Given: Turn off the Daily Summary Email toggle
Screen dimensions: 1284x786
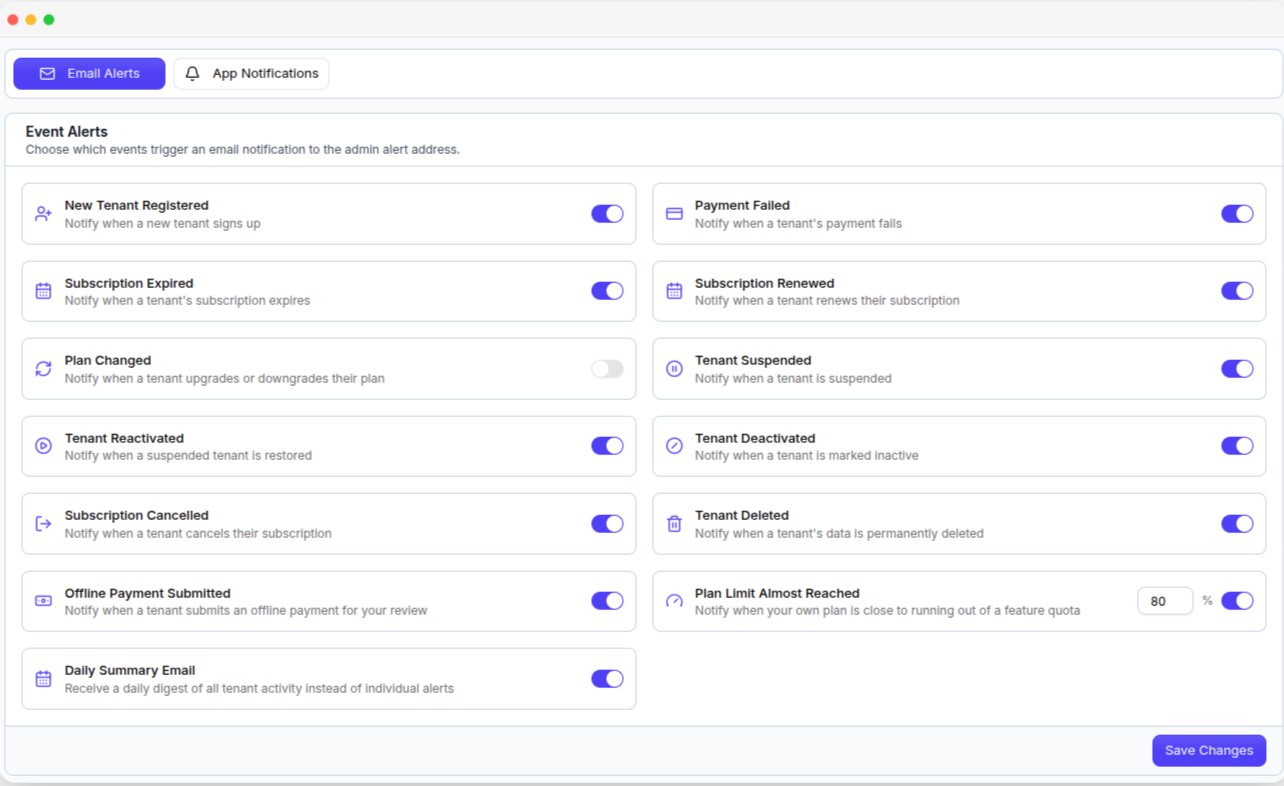Looking at the screenshot, I should (x=607, y=679).
